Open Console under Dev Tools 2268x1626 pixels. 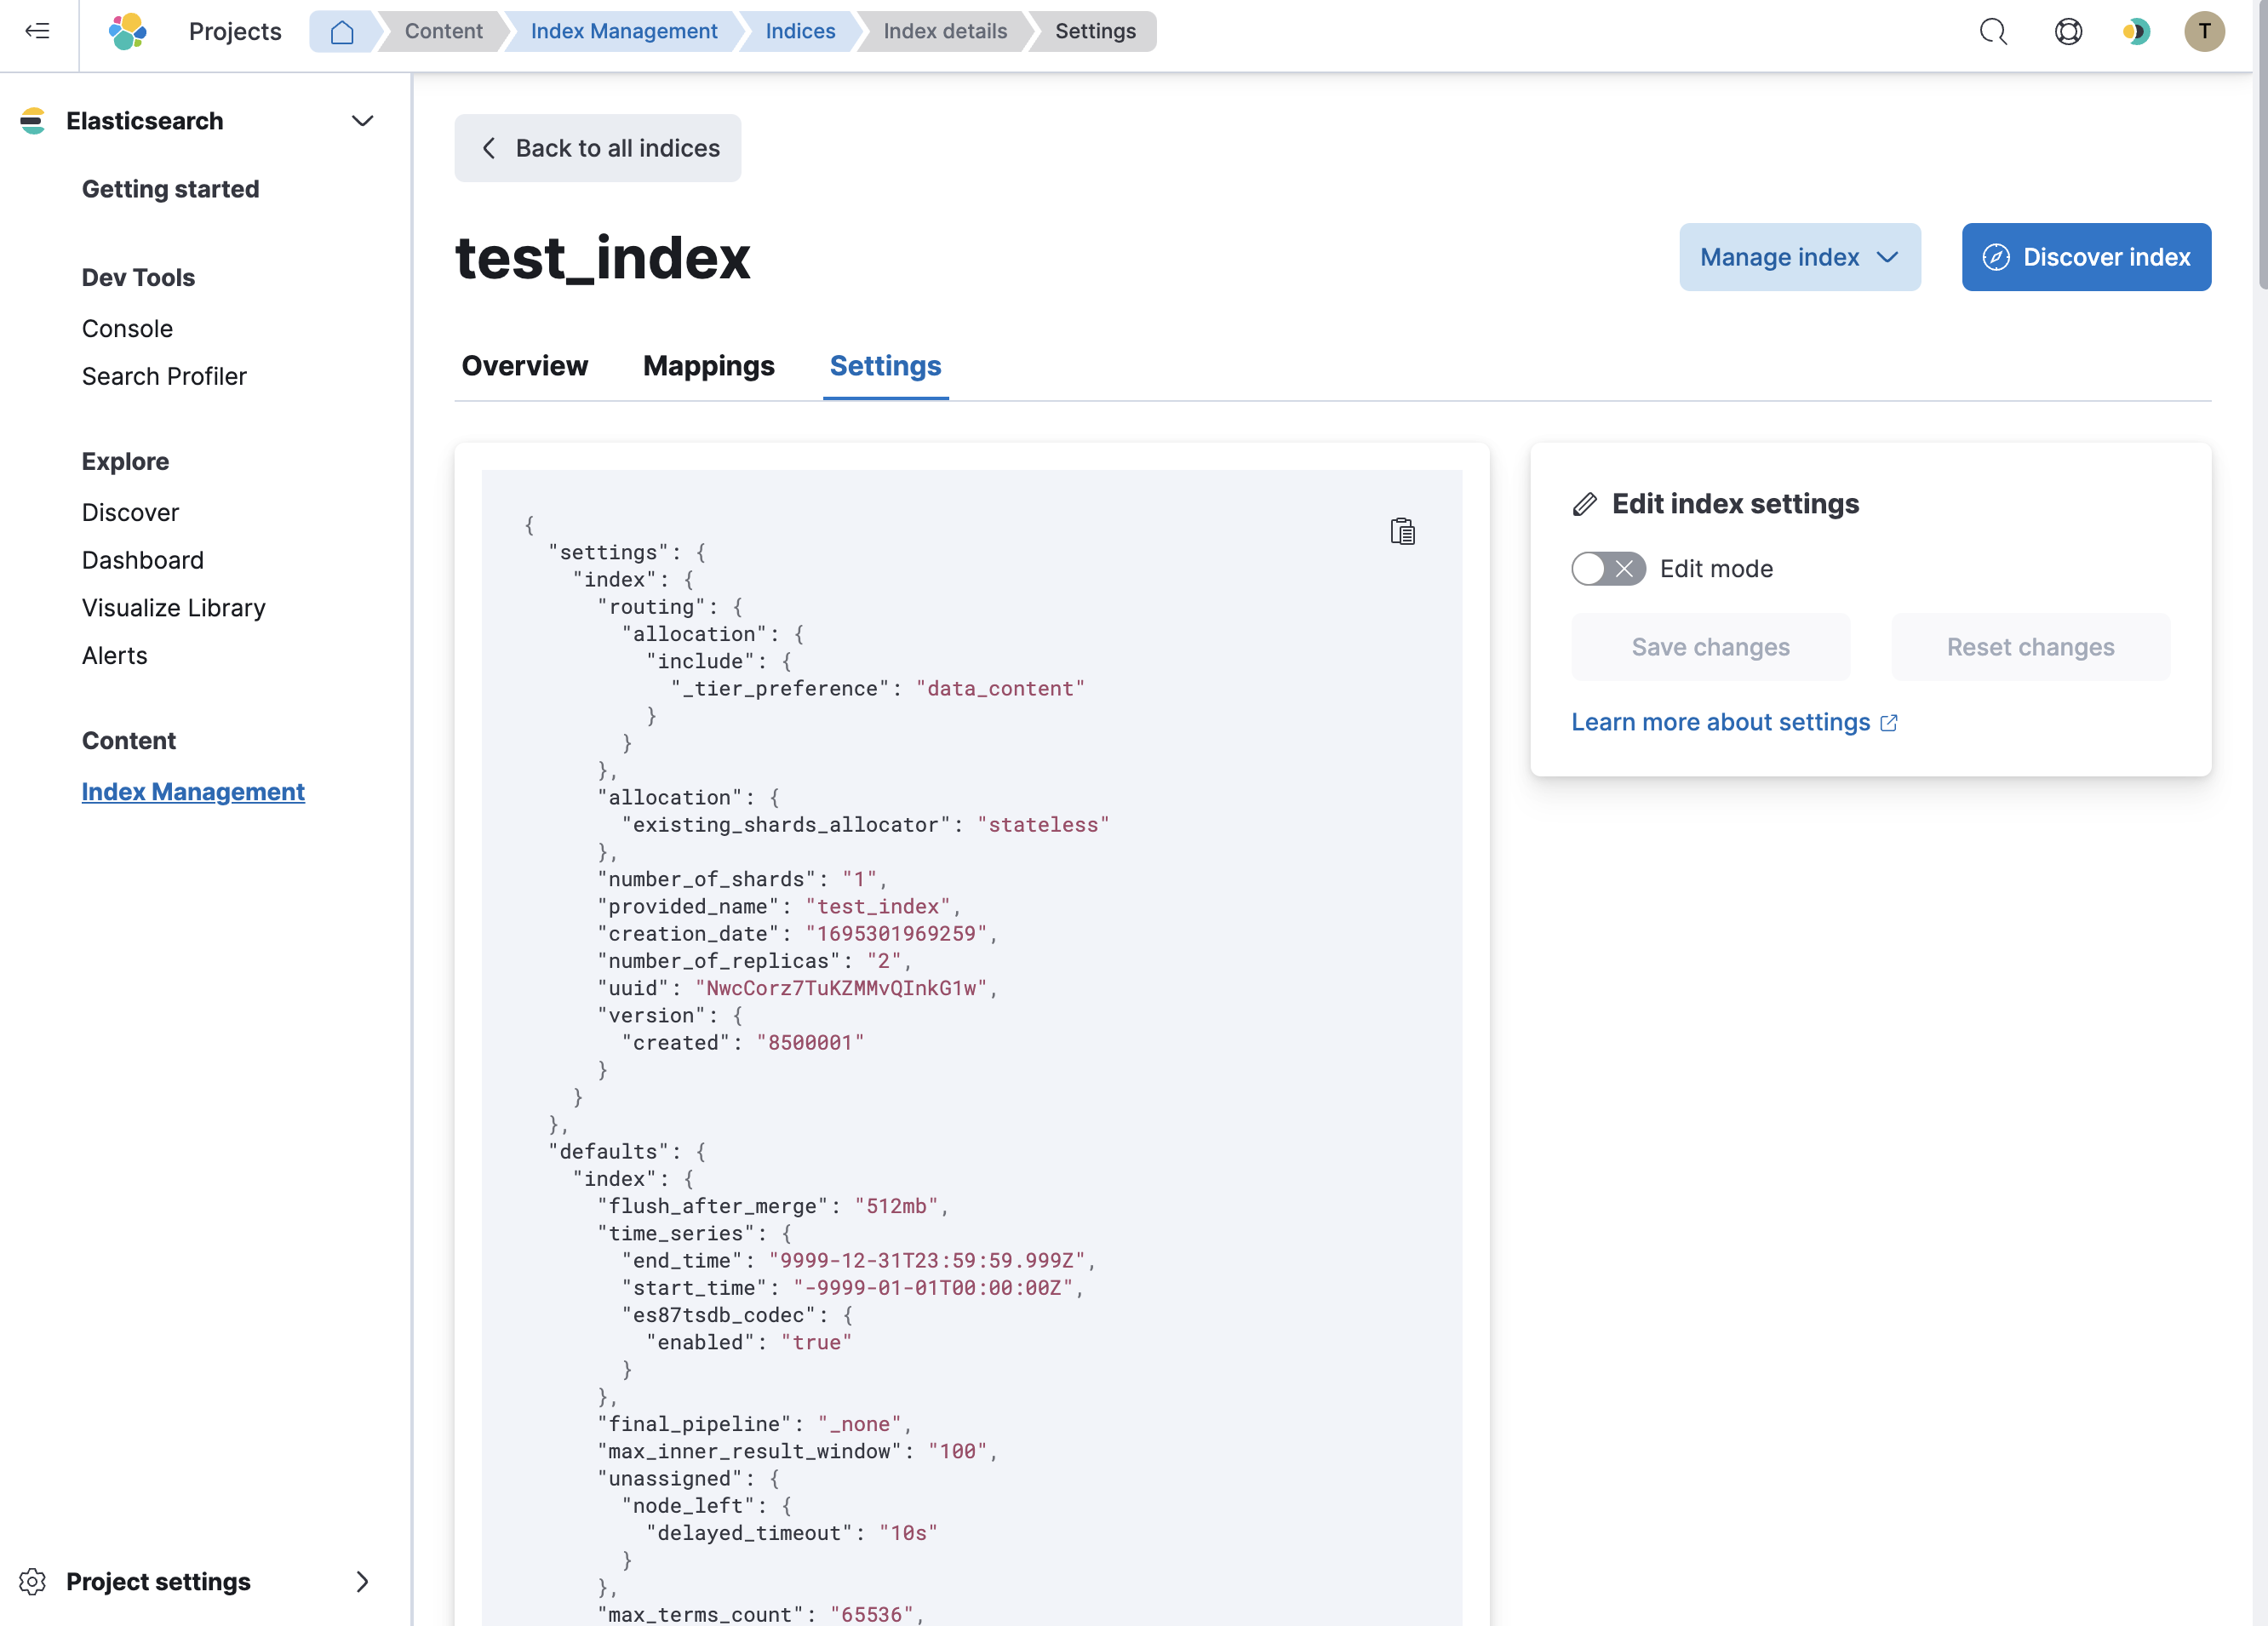[x=127, y=329]
